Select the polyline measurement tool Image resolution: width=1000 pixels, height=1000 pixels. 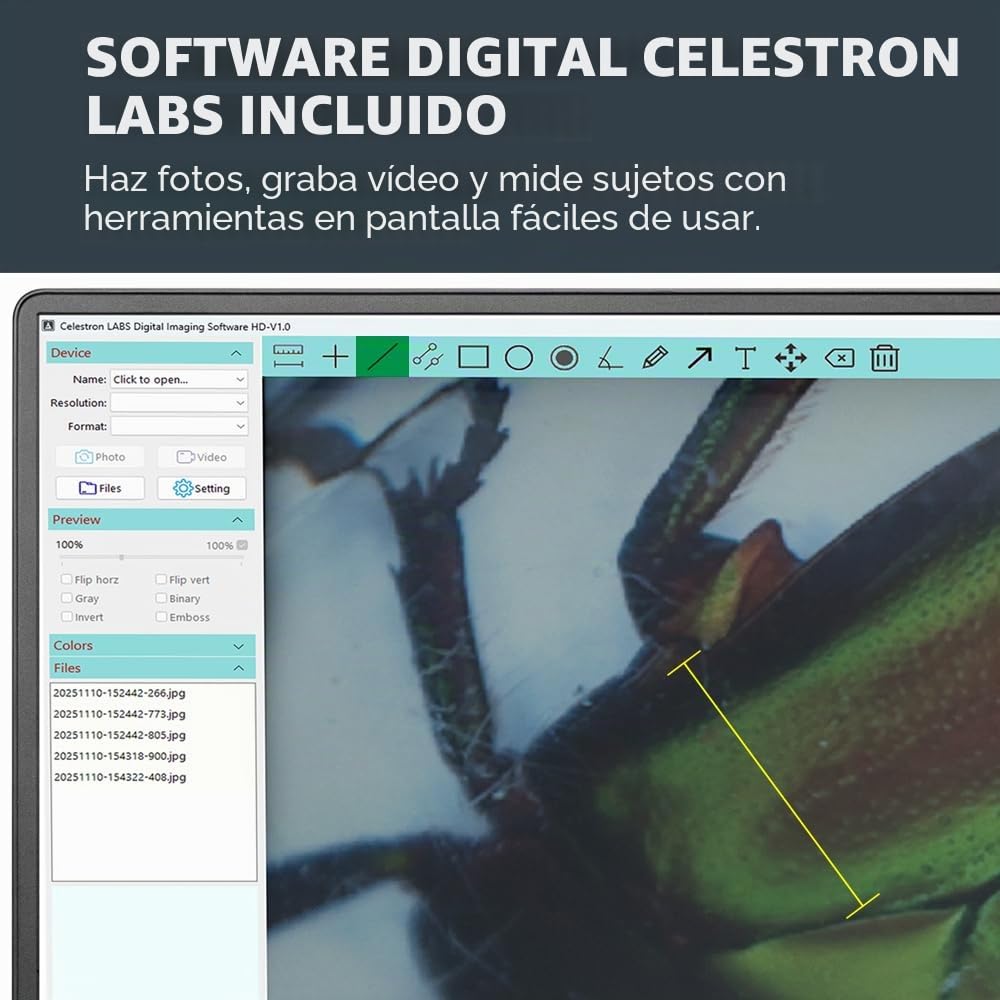(427, 357)
